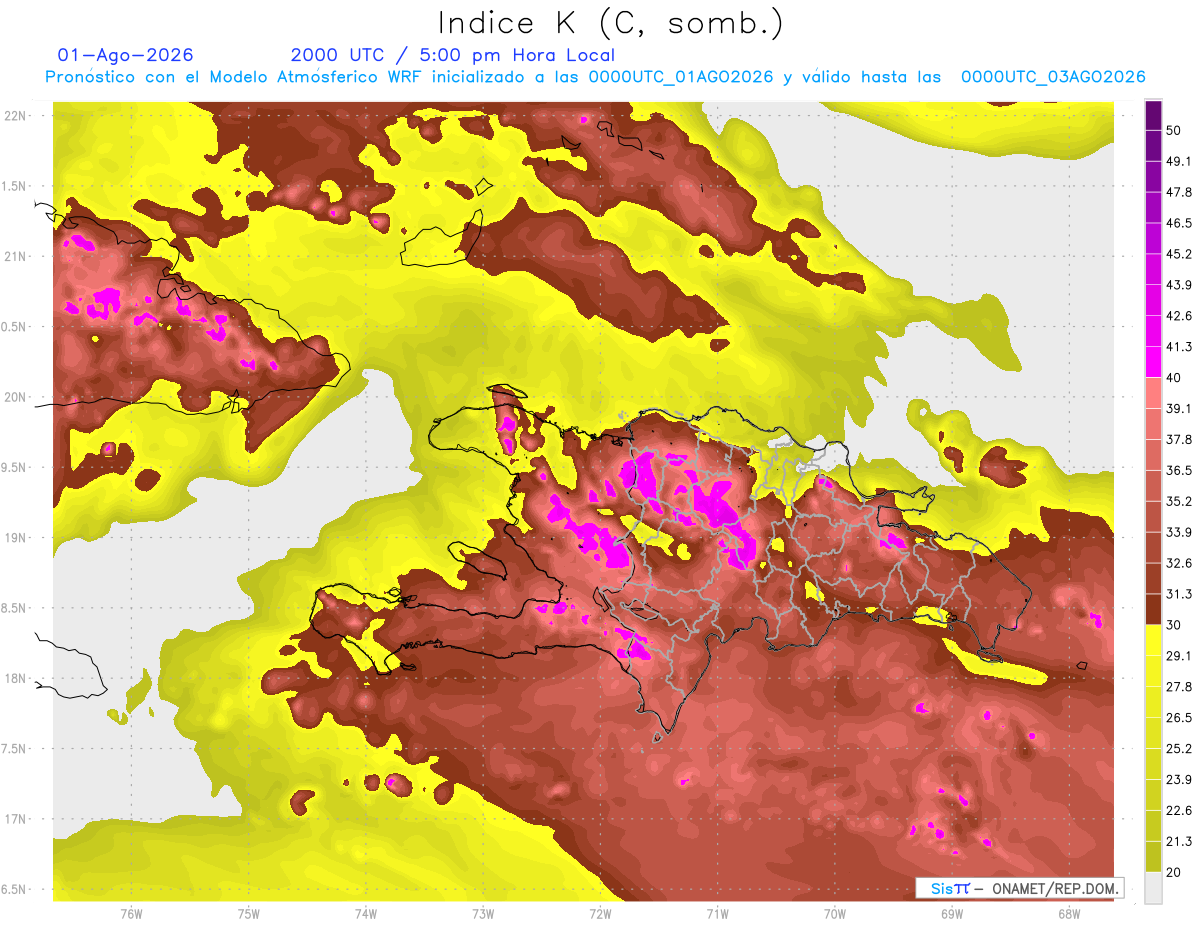This screenshot has width=1200, height=927.
Task: Click the 'Indice K (C, somb.)' title
Action: [x=611, y=23]
